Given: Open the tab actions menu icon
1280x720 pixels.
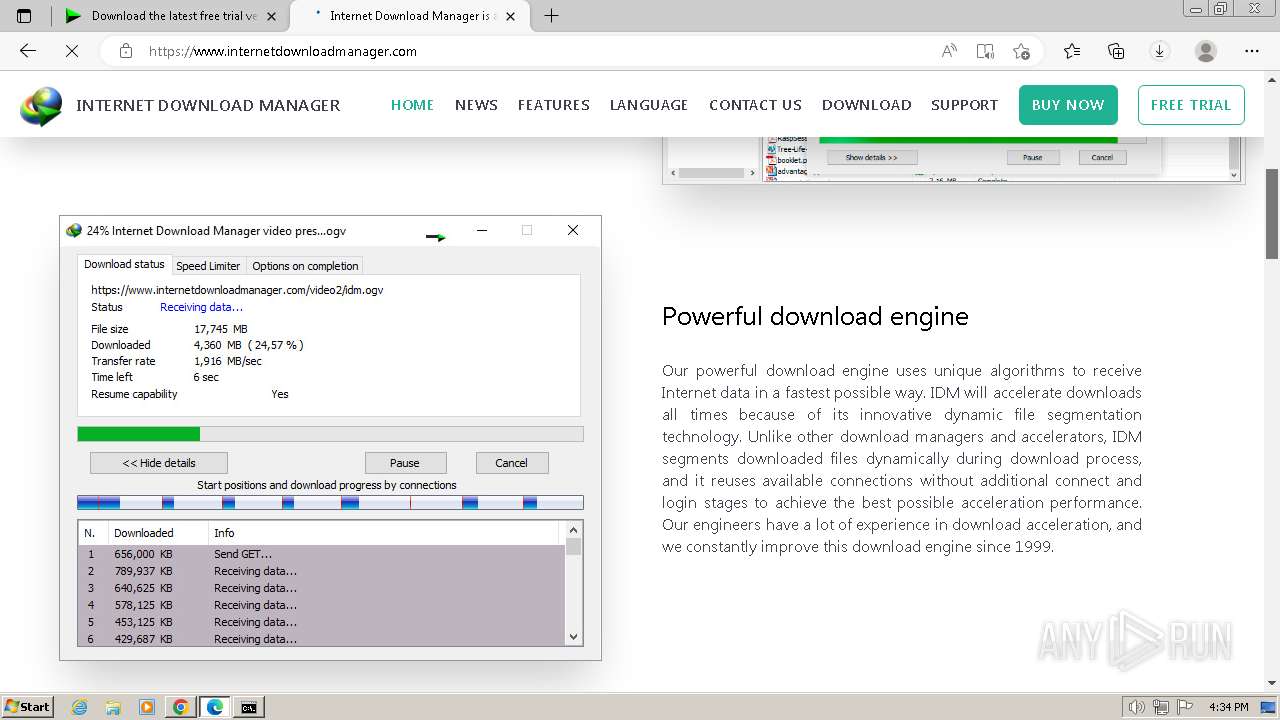Looking at the screenshot, I should click(24, 15).
